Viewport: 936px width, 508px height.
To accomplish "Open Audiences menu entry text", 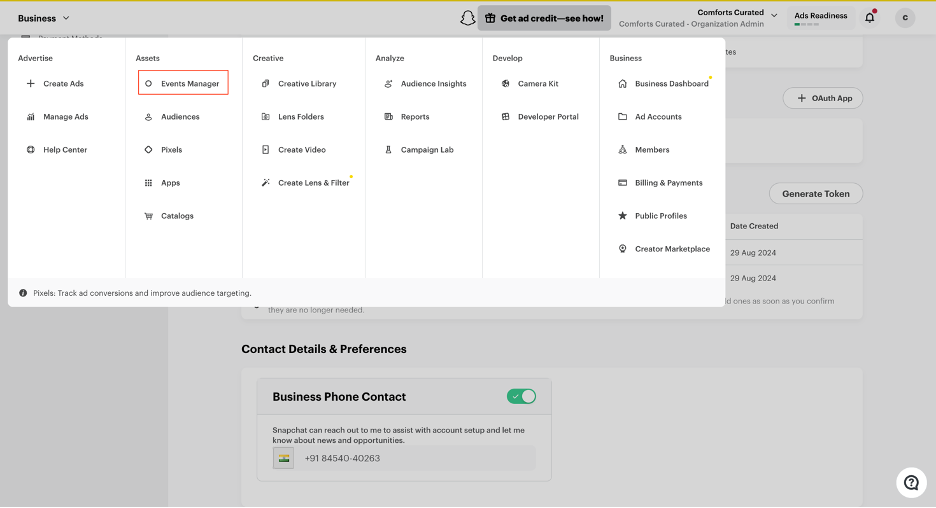I will 180,117.
